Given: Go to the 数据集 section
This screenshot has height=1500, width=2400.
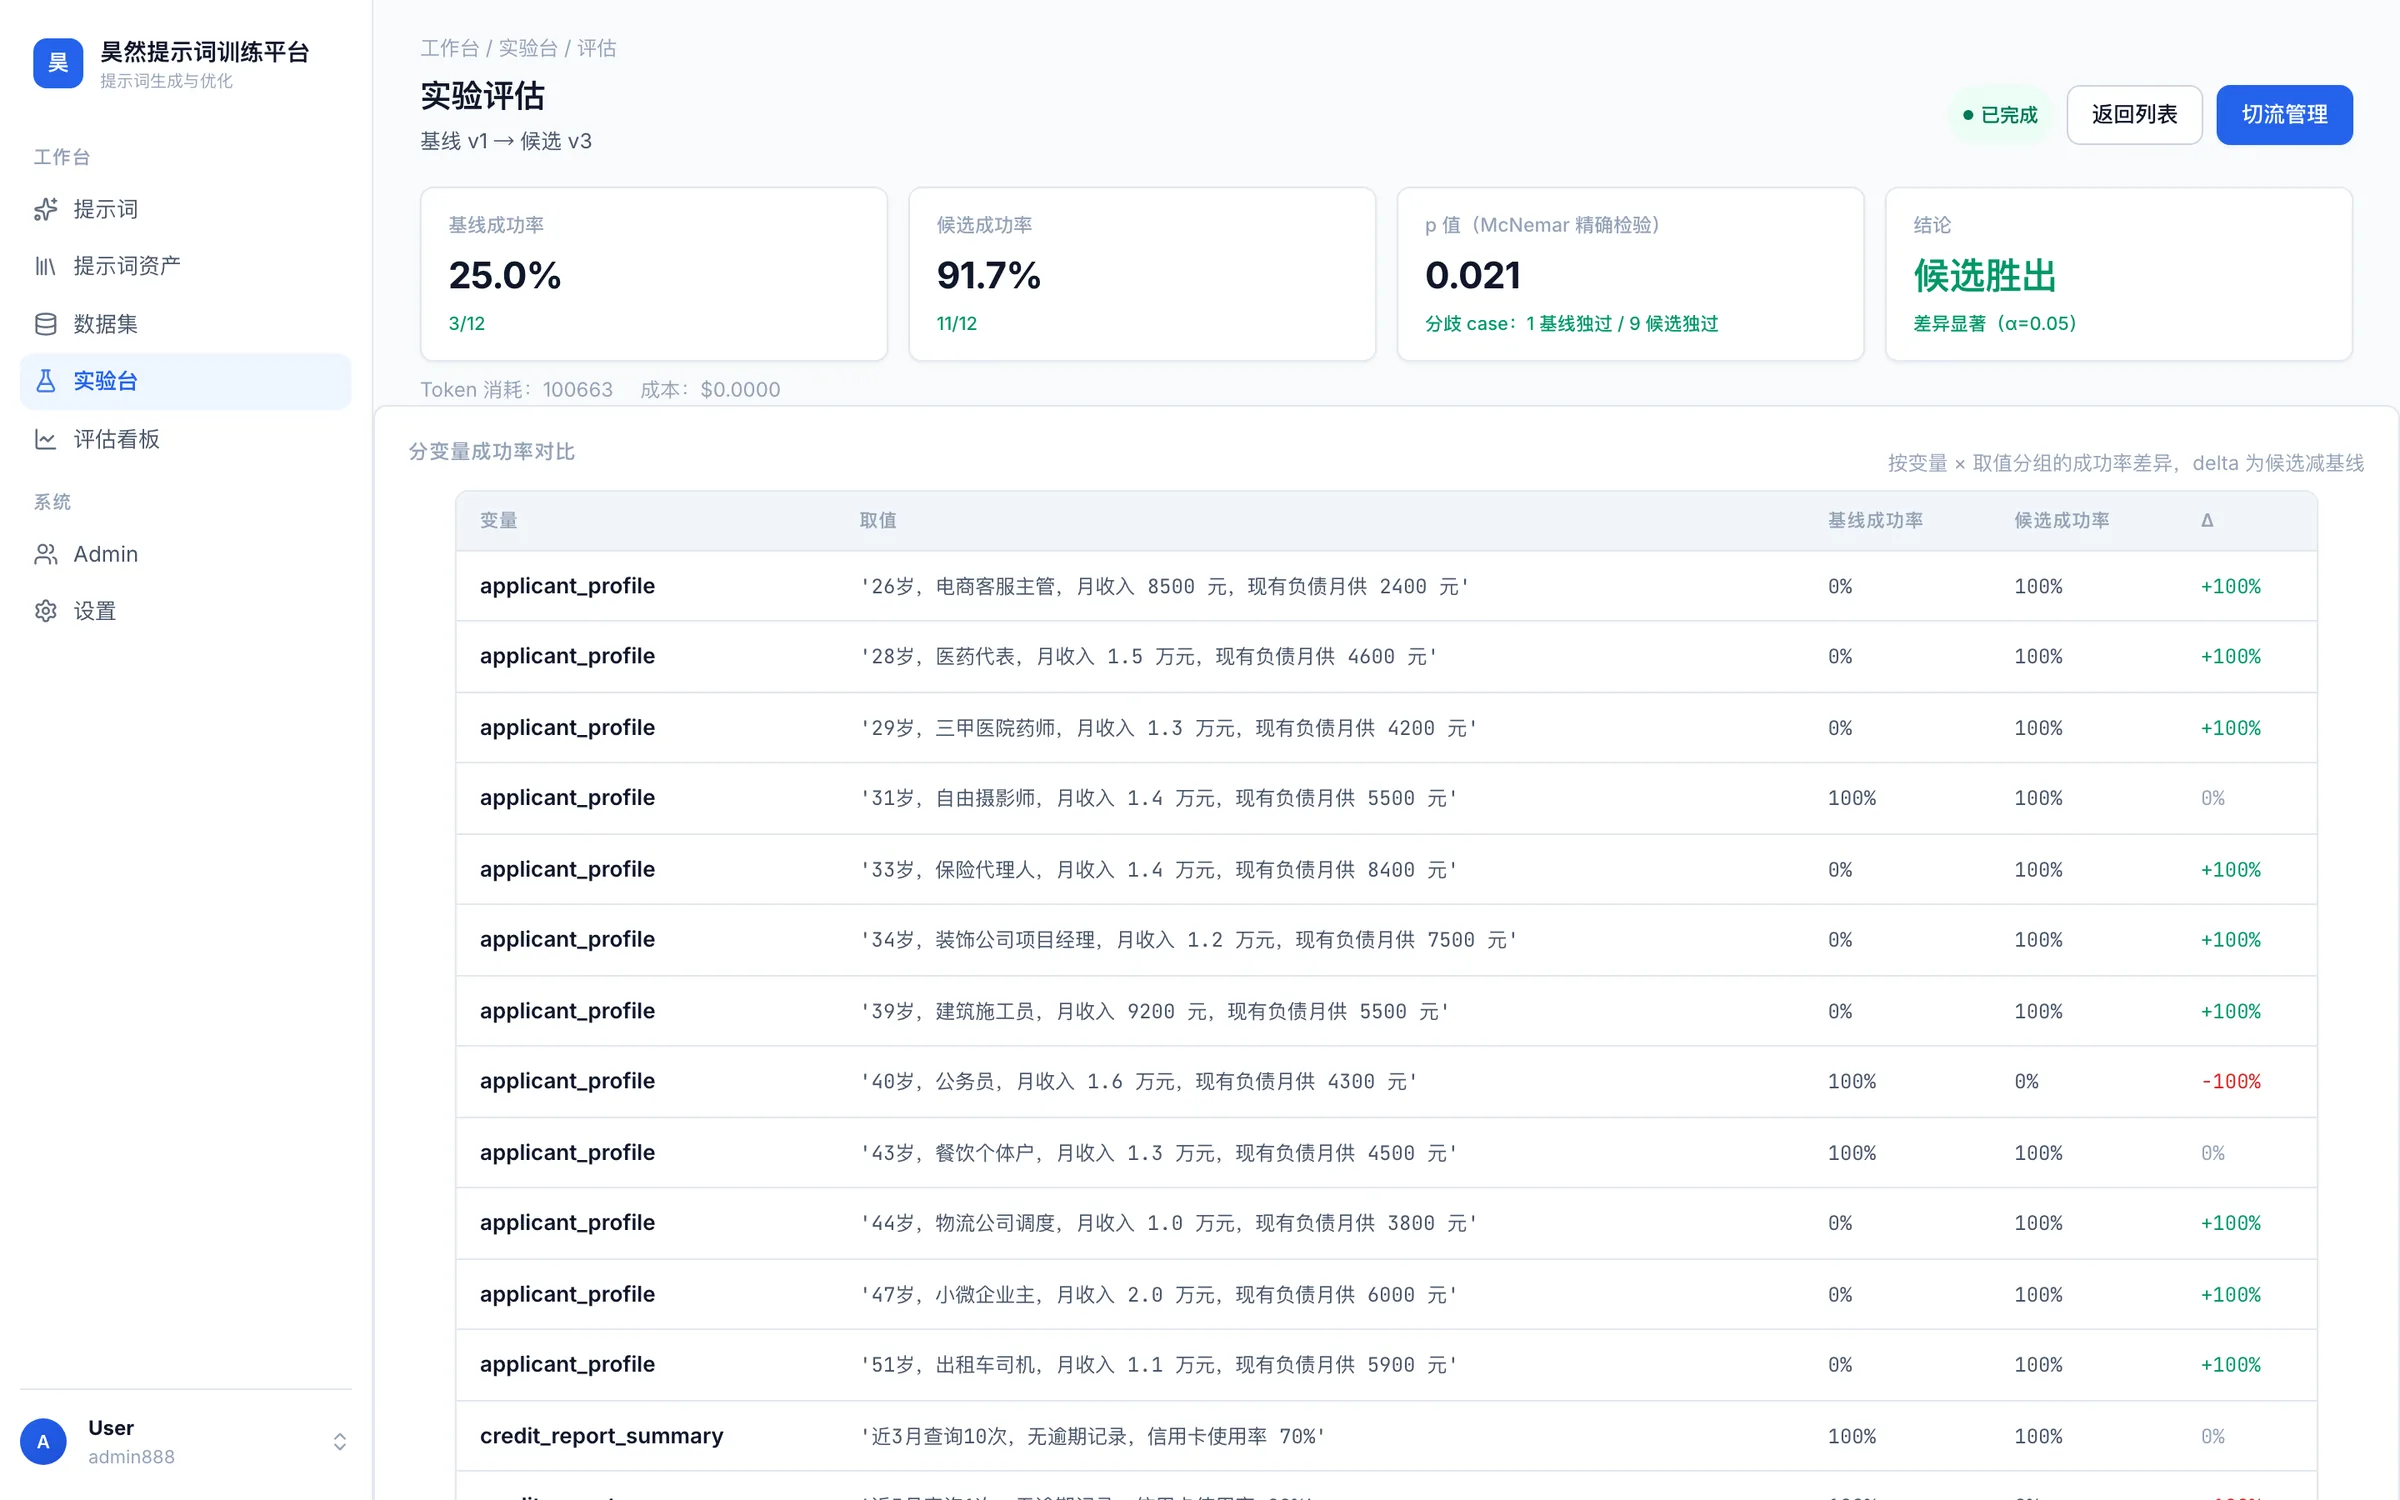Looking at the screenshot, I should [186, 324].
